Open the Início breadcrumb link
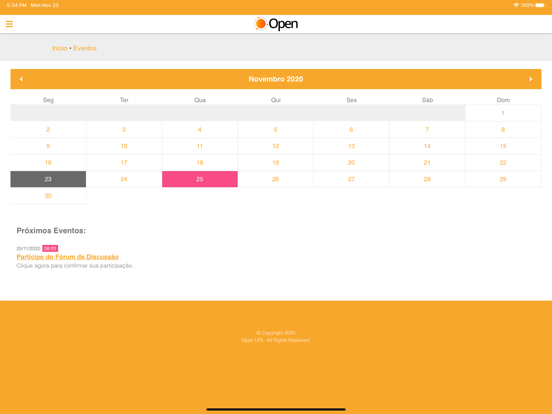 pyautogui.click(x=59, y=48)
